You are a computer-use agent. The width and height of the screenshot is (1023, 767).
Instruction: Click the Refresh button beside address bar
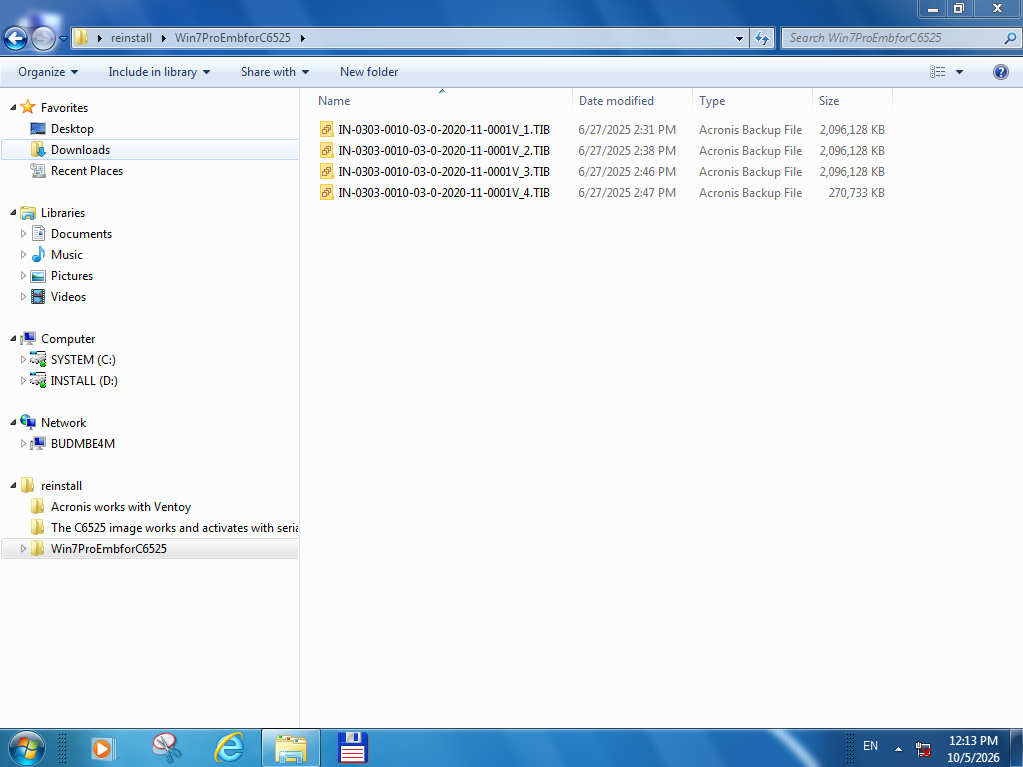pos(761,38)
